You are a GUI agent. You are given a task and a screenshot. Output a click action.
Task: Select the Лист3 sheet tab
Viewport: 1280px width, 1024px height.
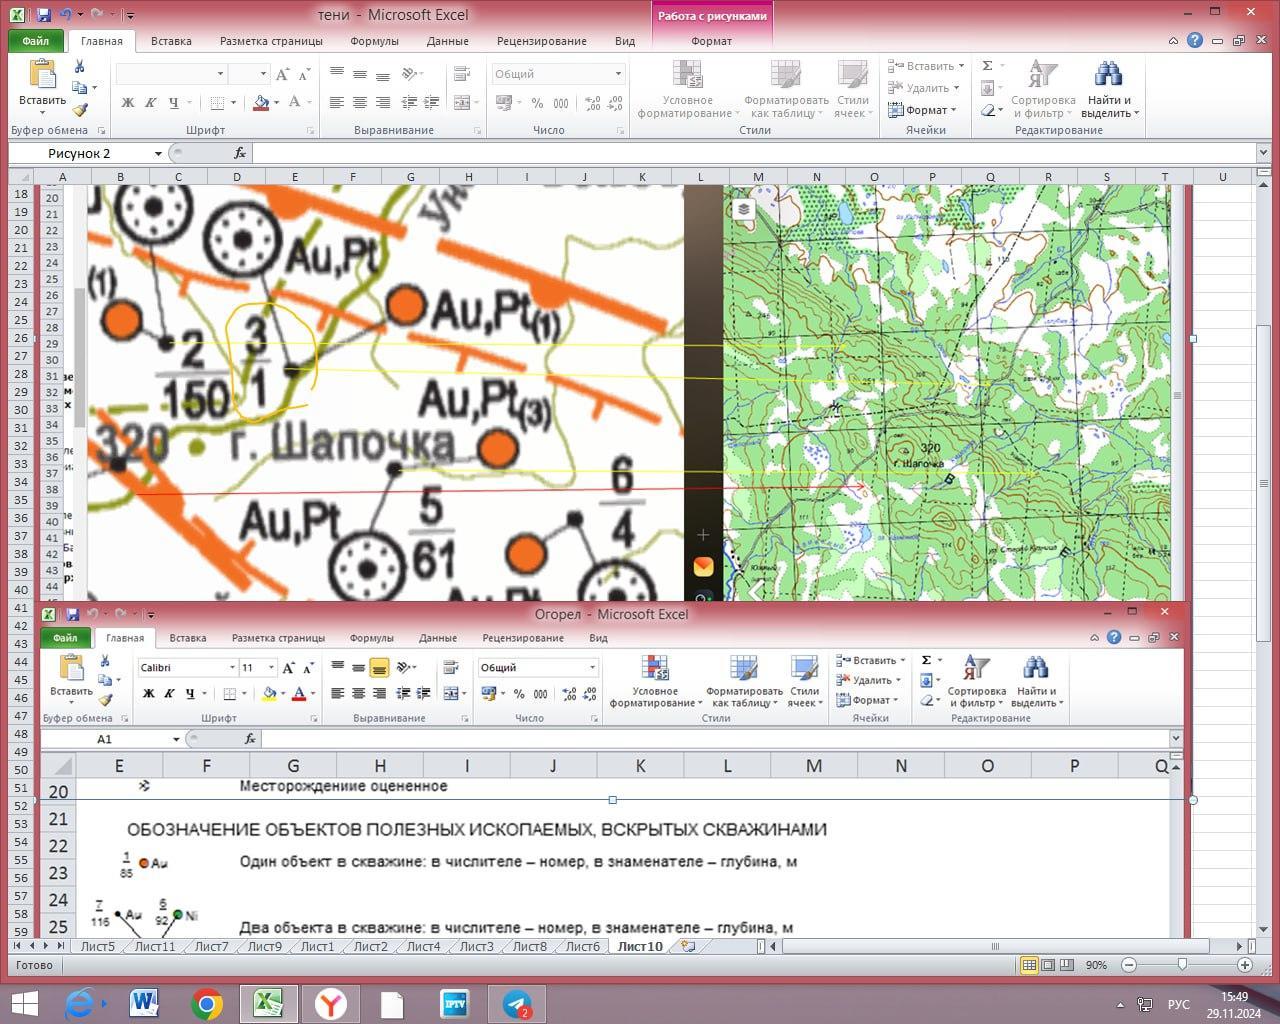click(x=476, y=946)
